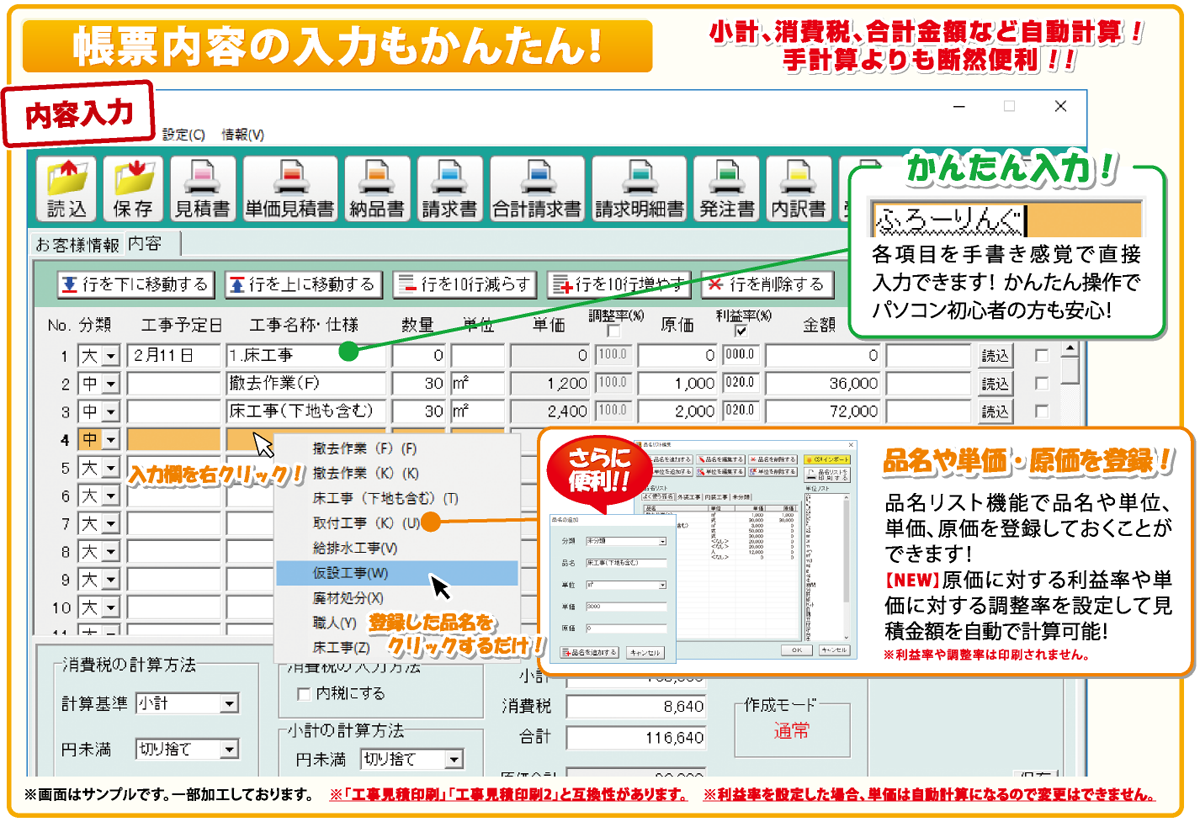
Task: Click the 内訳書 breakdown icon
Action: point(798,189)
